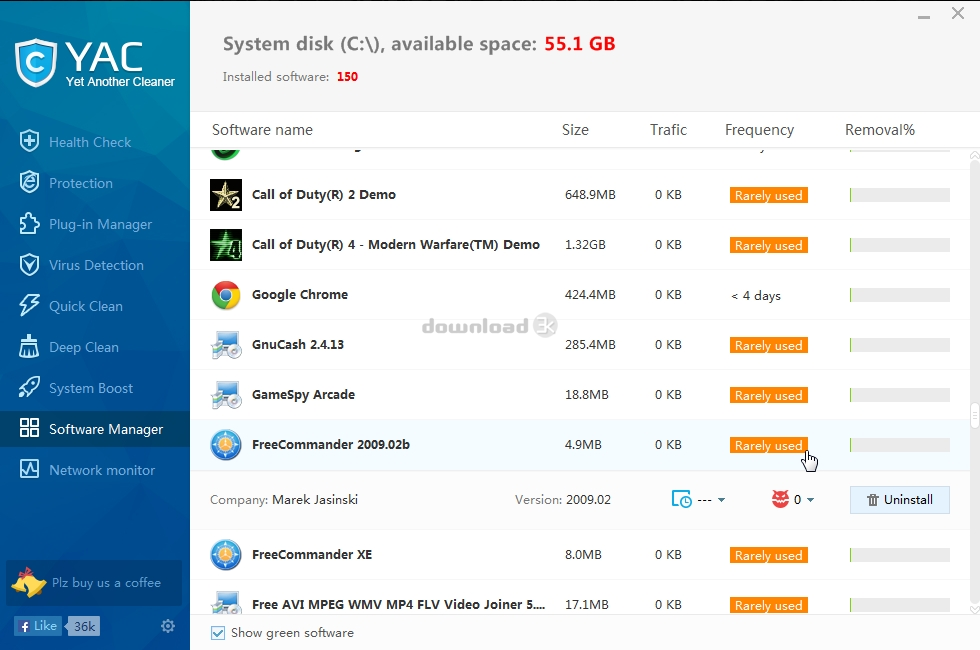The image size is (980, 650).
Task: Click Removal% bar for Google Chrome
Action: [899, 295]
